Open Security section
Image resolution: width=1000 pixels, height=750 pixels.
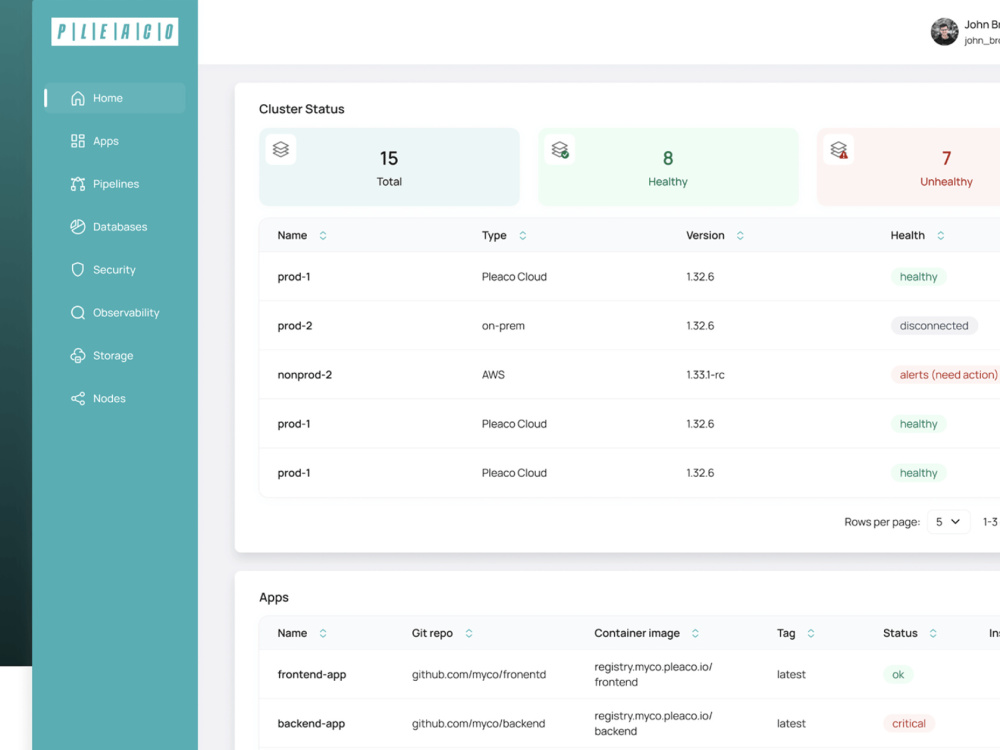point(115,269)
